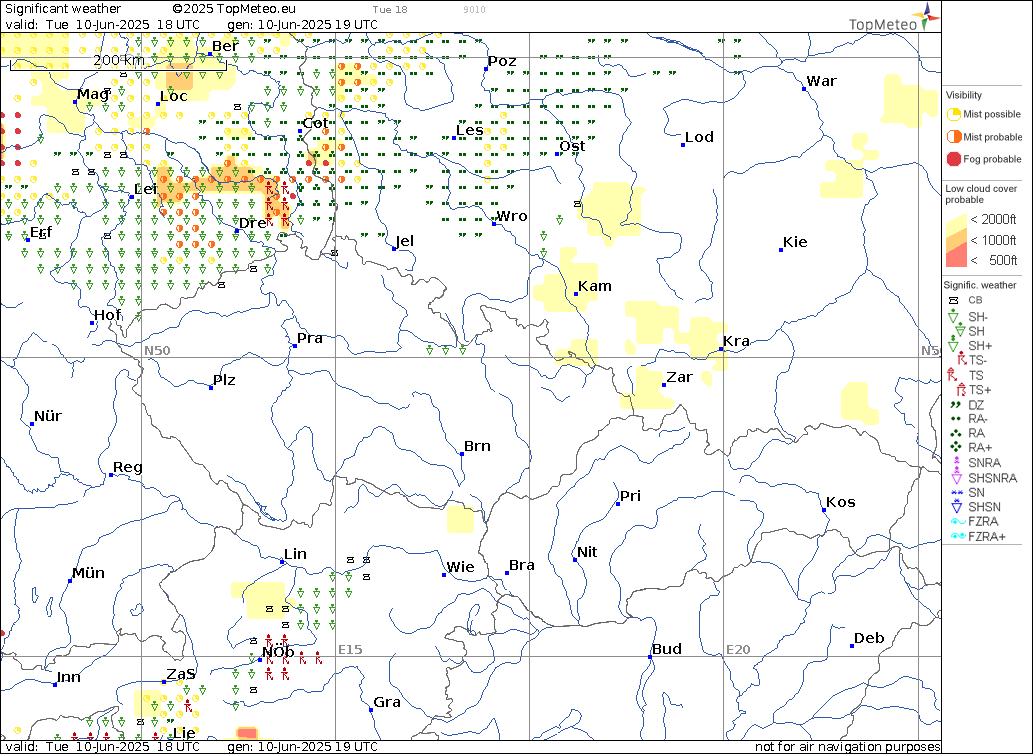Click the Deb city label

pos(869,638)
